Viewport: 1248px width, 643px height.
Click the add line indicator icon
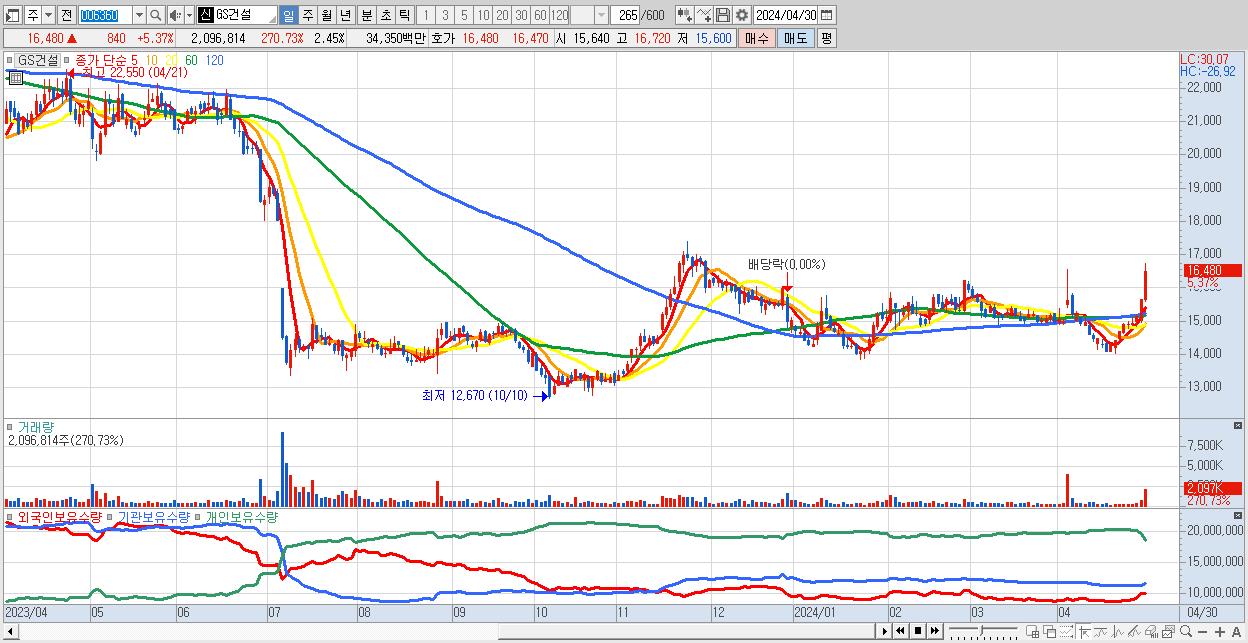tap(704, 15)
